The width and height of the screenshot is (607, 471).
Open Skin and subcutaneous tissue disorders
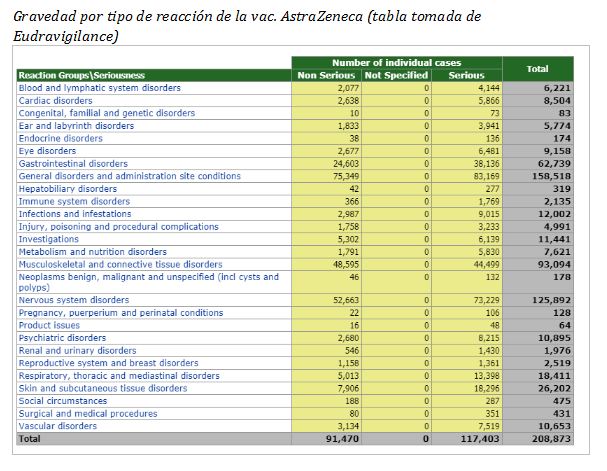103,388
